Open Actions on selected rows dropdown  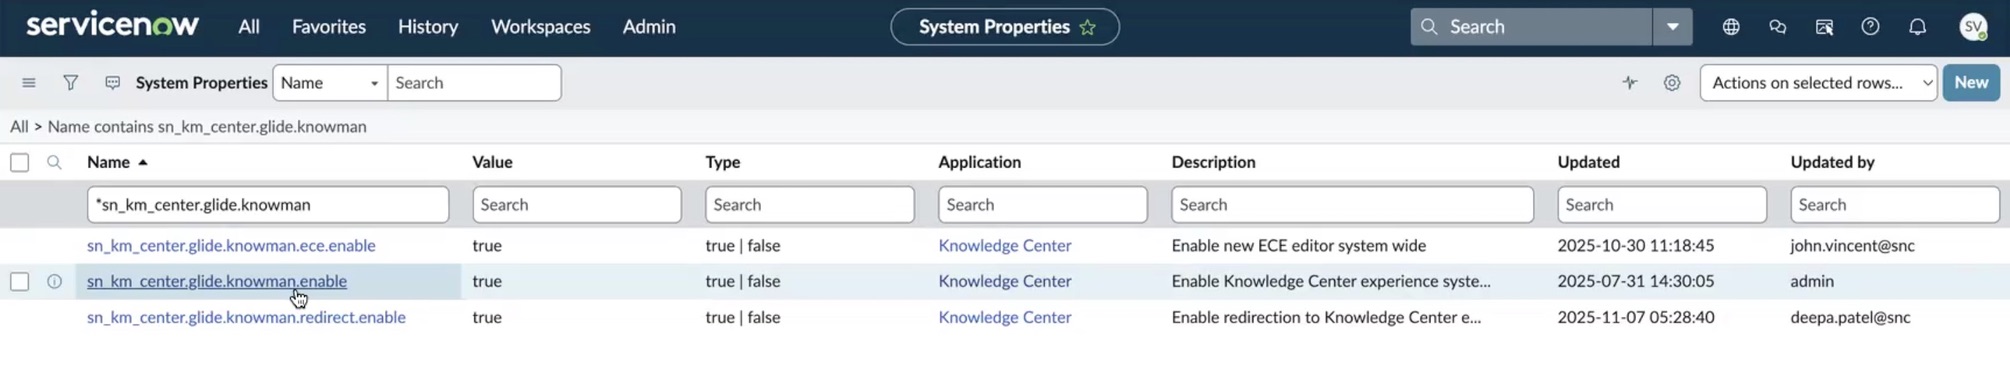[x=1818, y=83]
